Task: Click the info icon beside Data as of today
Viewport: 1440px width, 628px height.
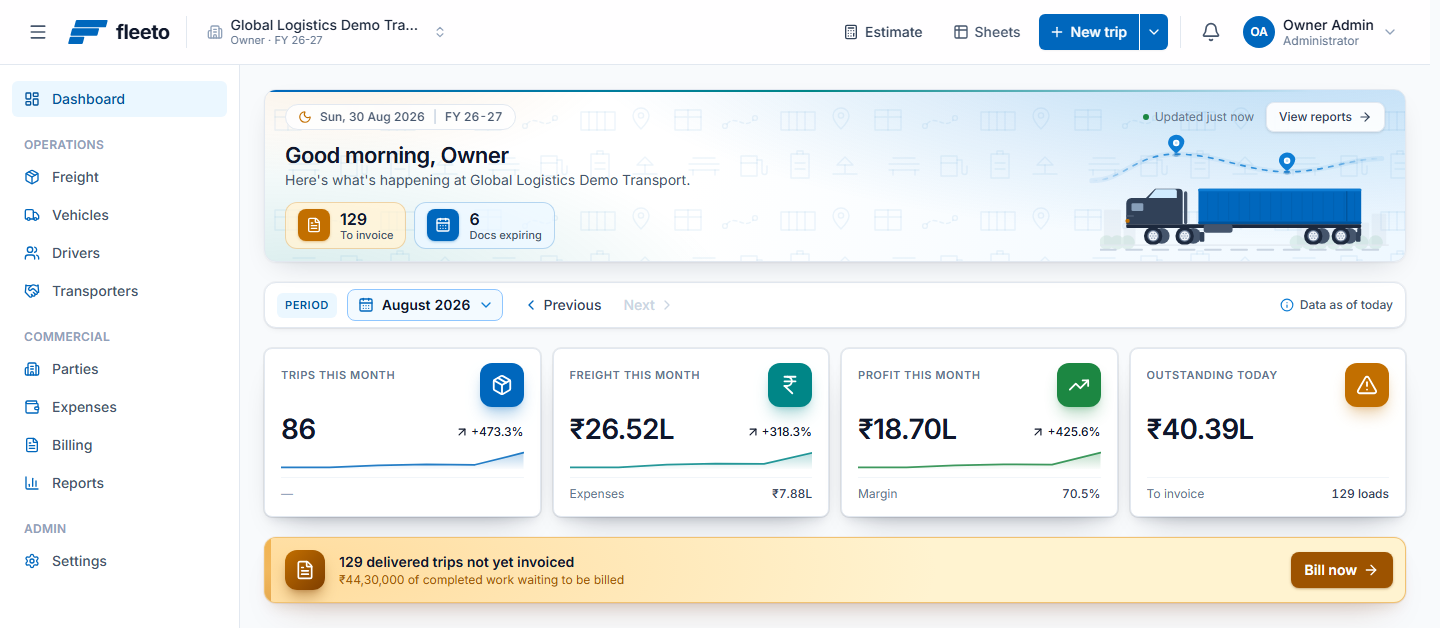Action: click(1287, 305)
